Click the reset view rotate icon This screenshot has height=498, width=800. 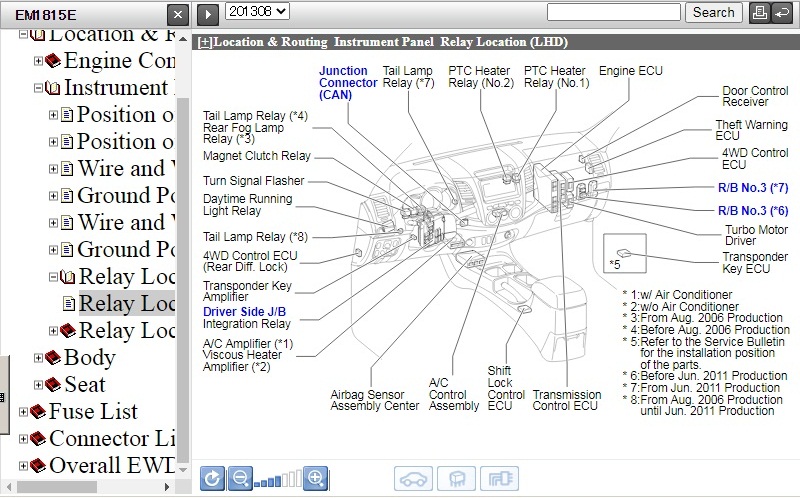(x=212, y=478)
